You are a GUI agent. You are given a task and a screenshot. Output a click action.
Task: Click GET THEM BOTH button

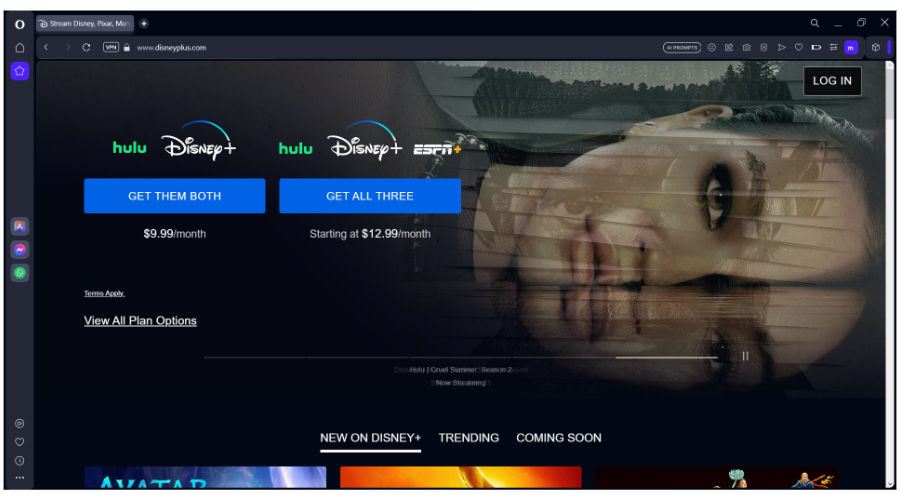coord(174,196)
